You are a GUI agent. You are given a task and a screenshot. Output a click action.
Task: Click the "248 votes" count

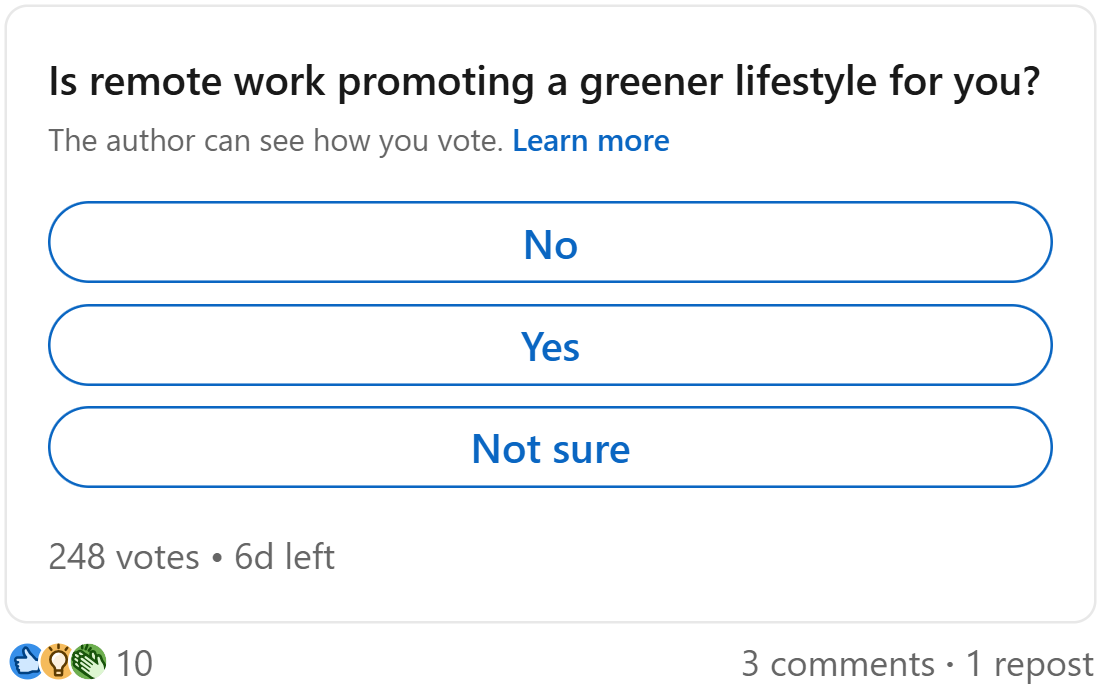[124, 556]
